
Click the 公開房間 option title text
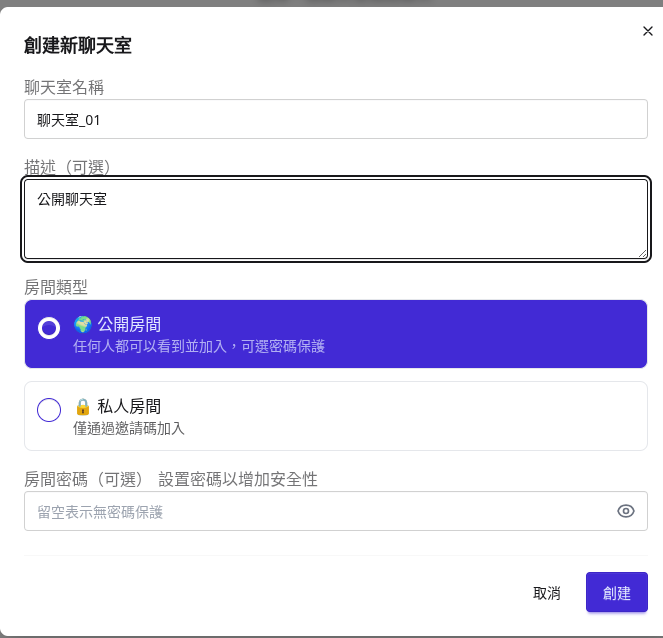(x=129, y=325)
